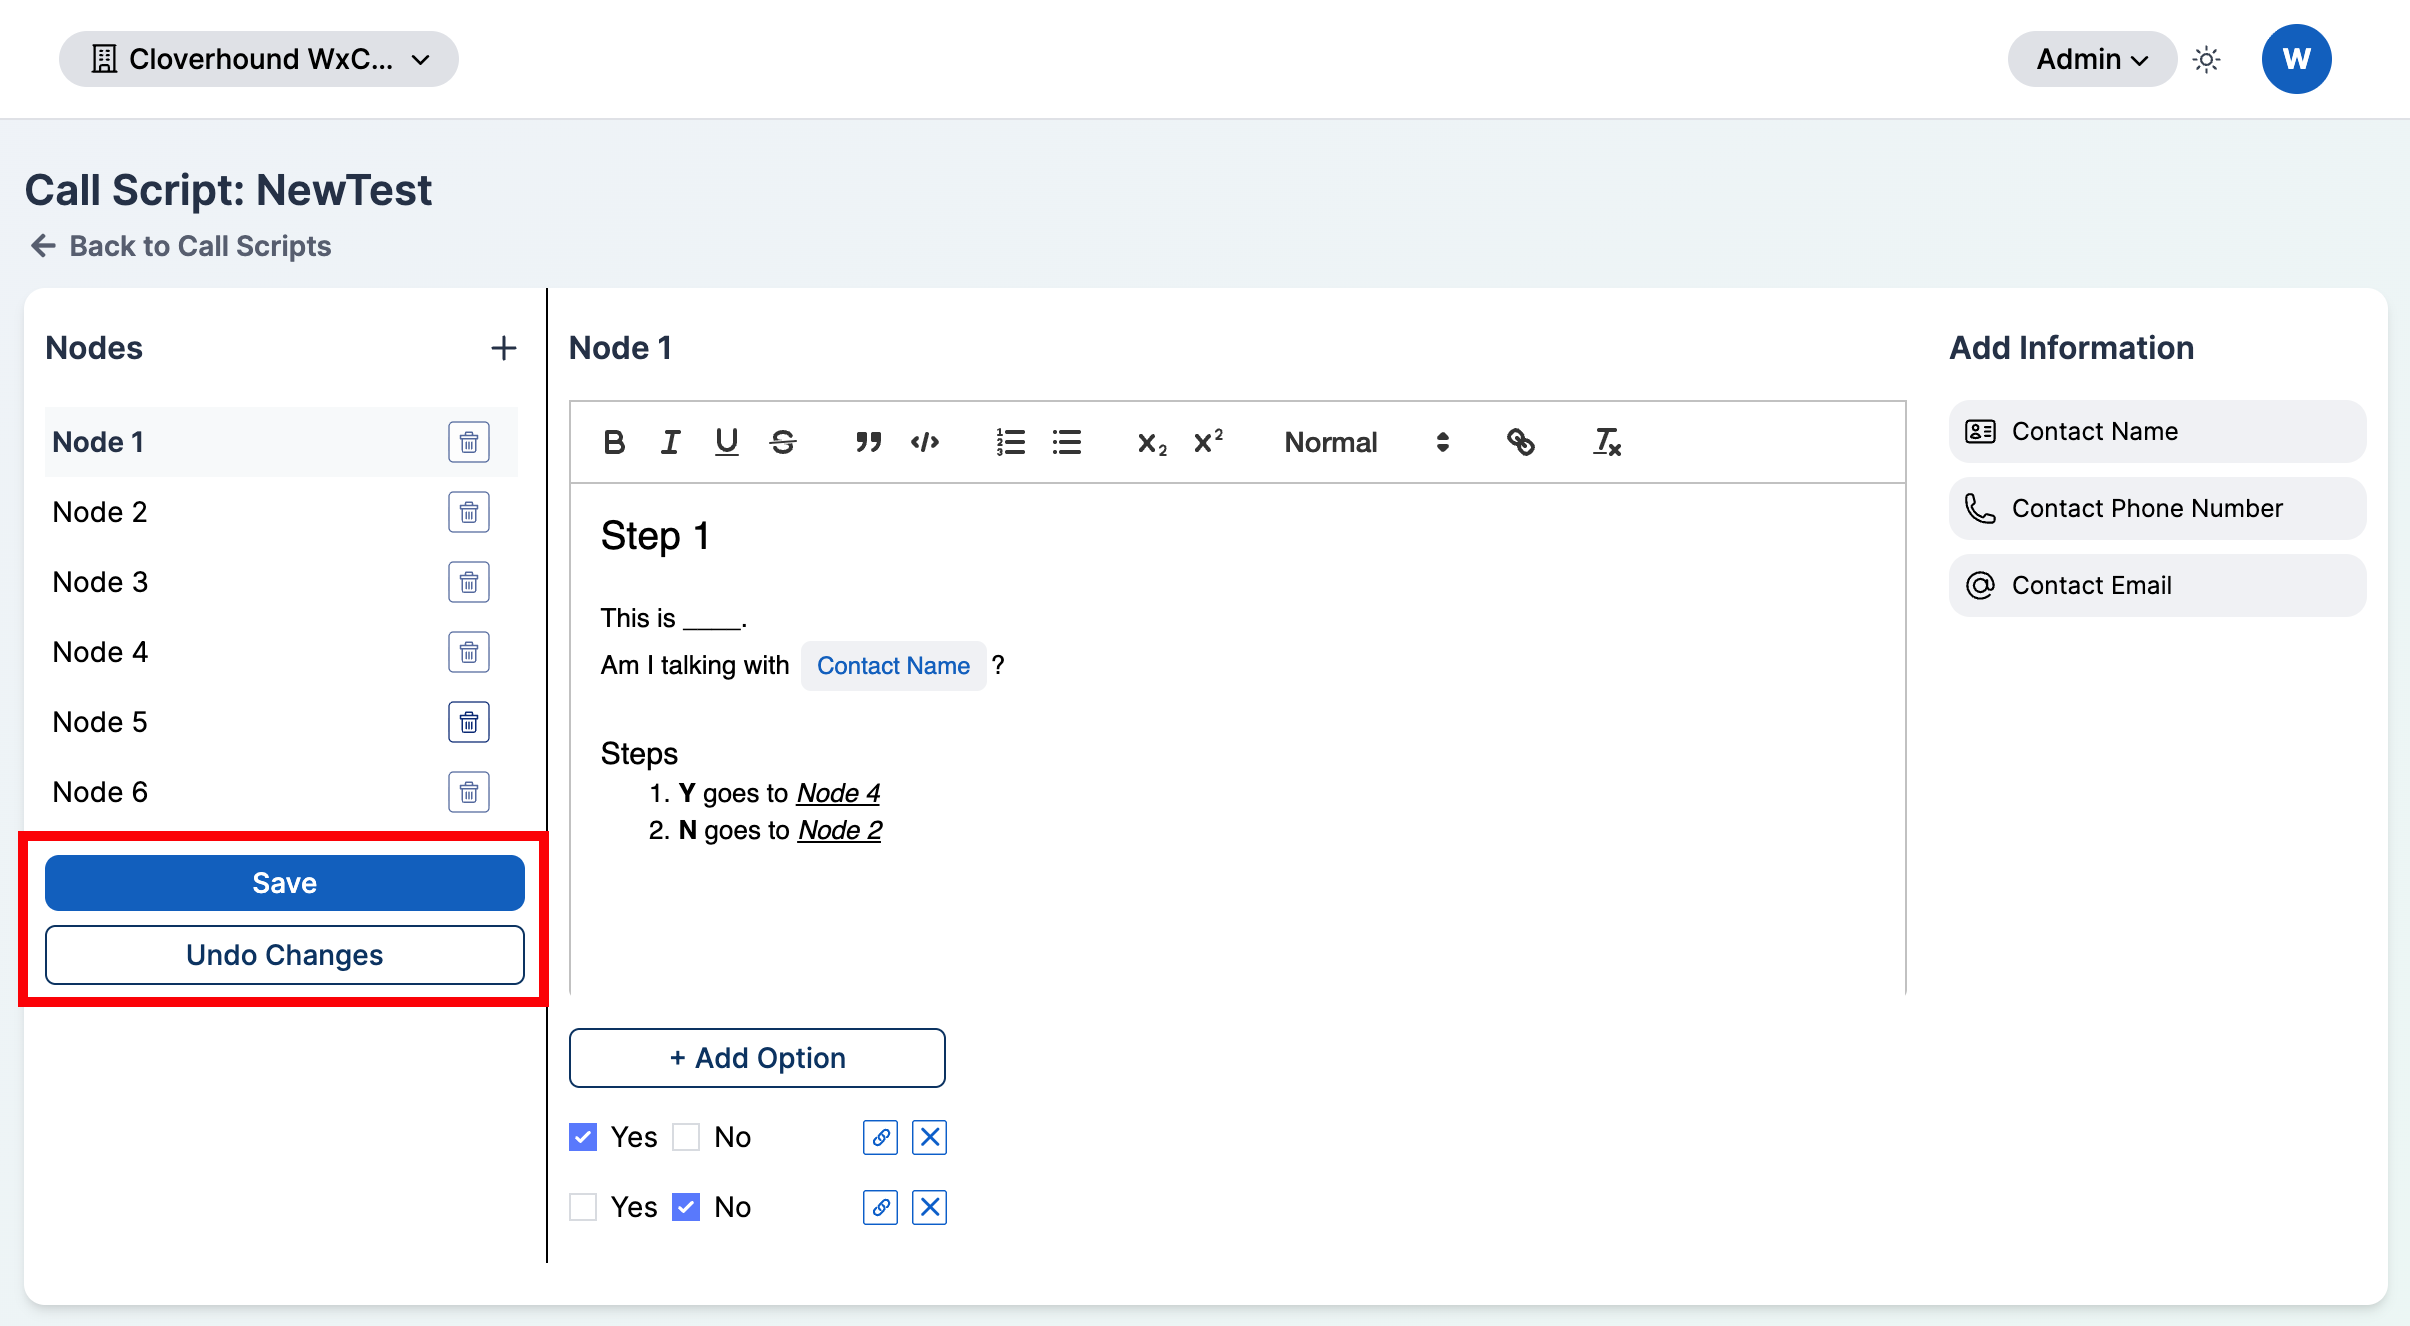Click the Add Option button
This screenshot has width=2410, height=1326.
757,1058
